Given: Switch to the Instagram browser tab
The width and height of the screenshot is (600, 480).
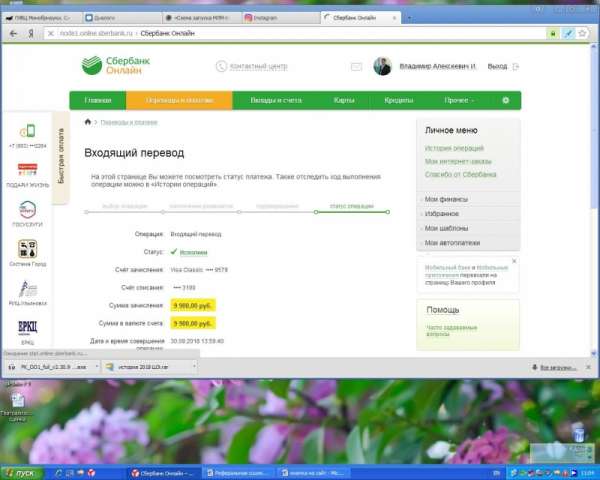Looking at the screenshot, I should coord(280,18).
